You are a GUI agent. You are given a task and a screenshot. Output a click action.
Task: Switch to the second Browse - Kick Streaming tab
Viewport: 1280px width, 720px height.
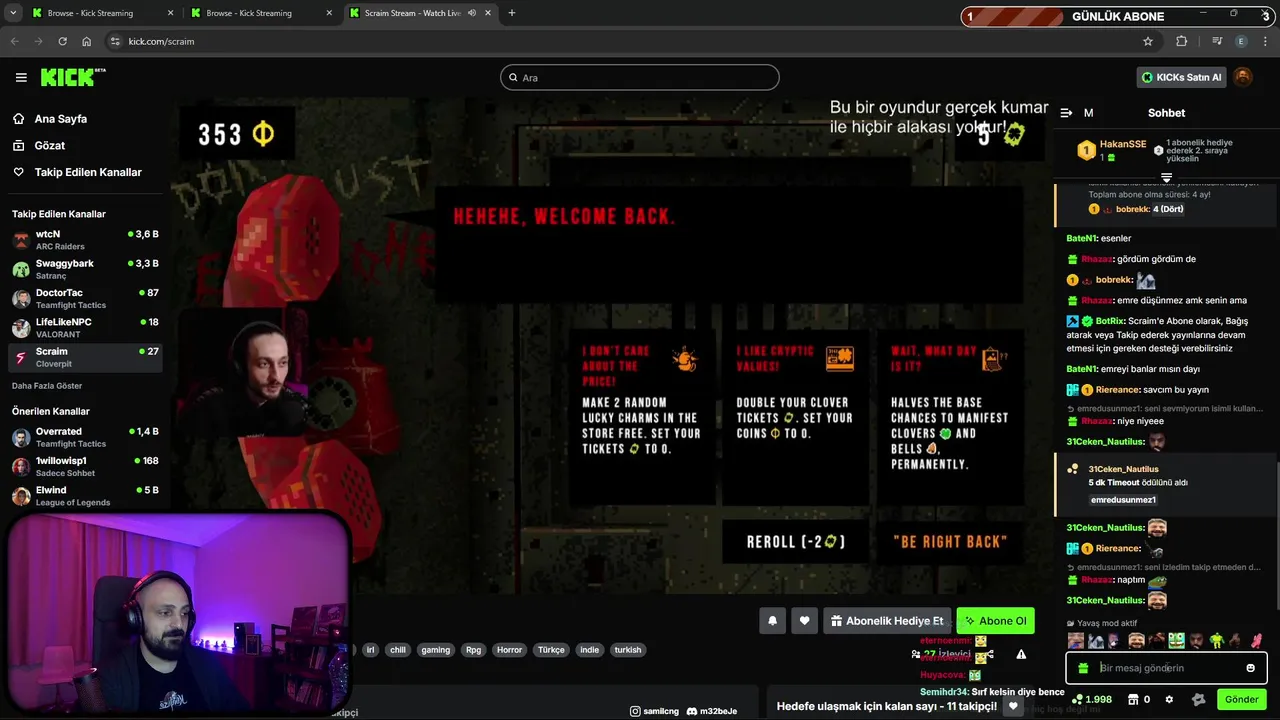260,13
